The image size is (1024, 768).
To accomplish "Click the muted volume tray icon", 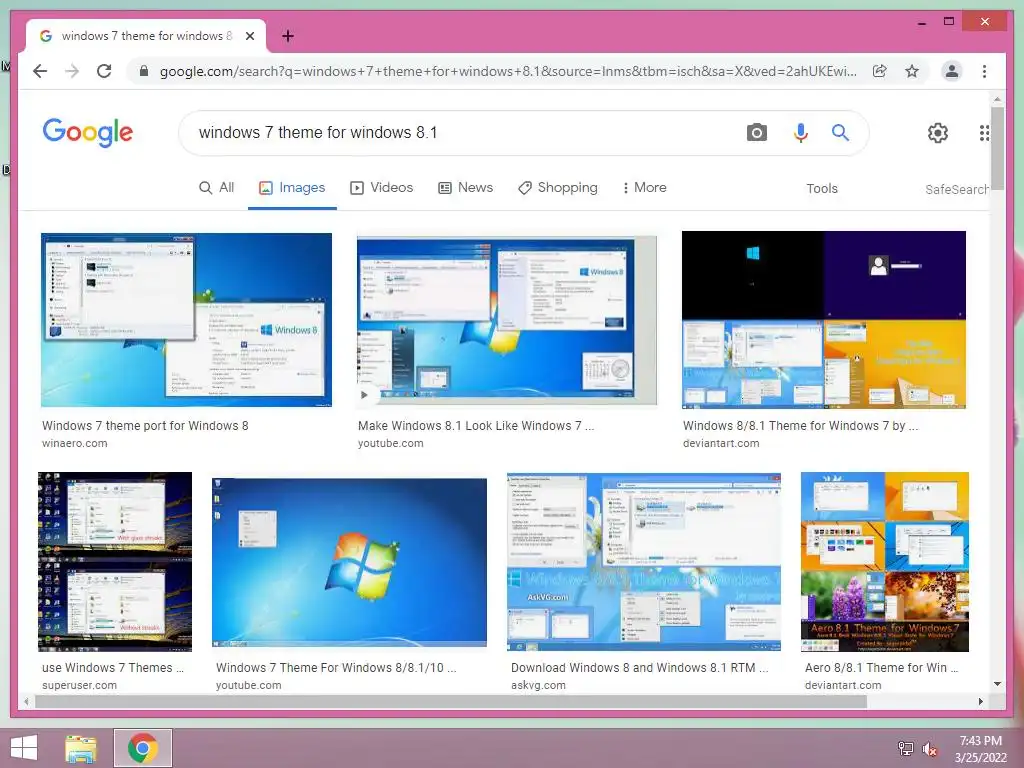I will pyautogui.click(x=929, y=749).
